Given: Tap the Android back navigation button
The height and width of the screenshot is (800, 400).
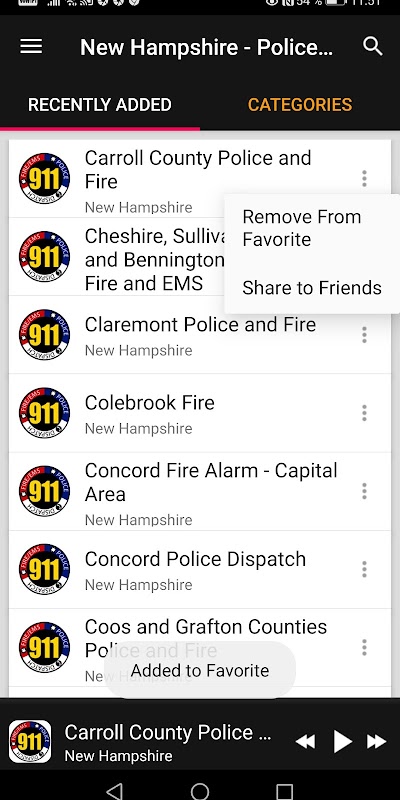Looking at the screenshot, I should point(115,791).
